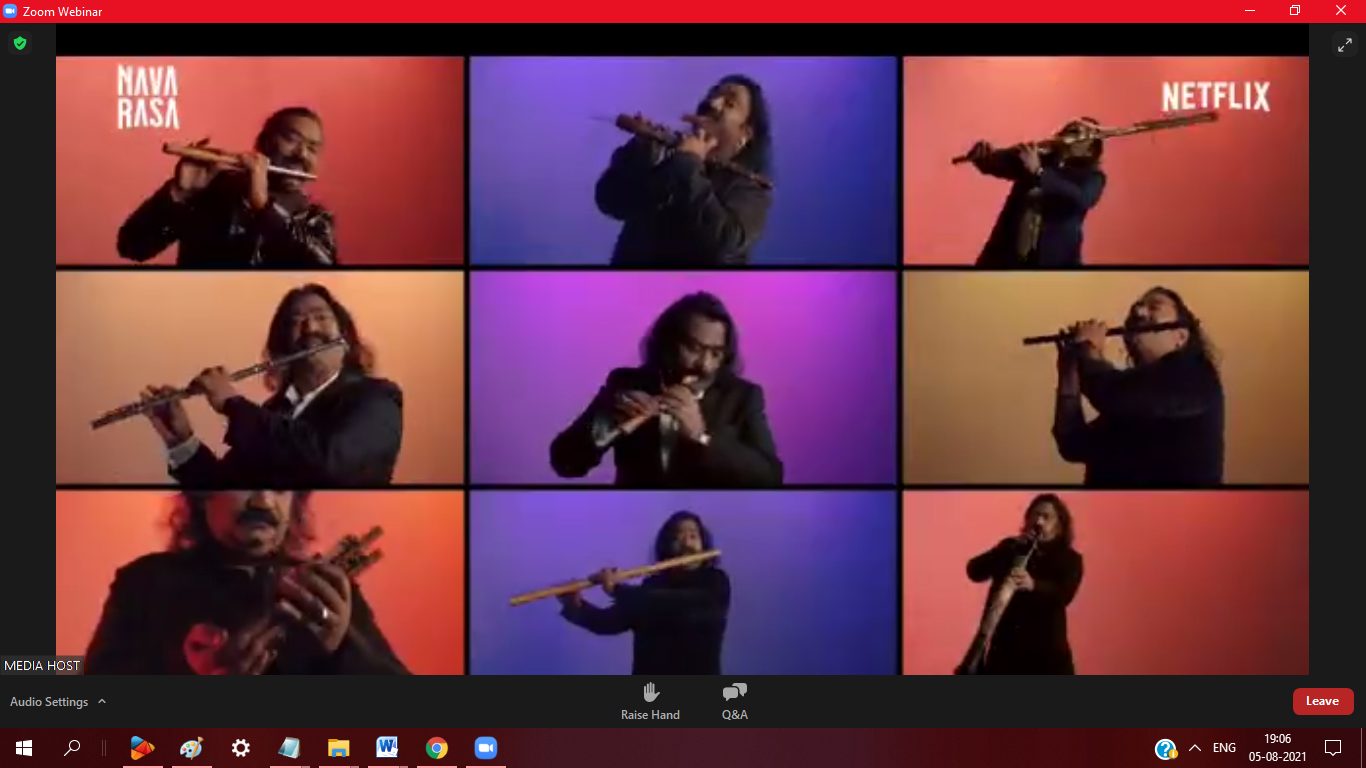The image size is (1366, 768).
Task: Change the ENG input language
Action: pyautogui.click(x=1224, y=748)
